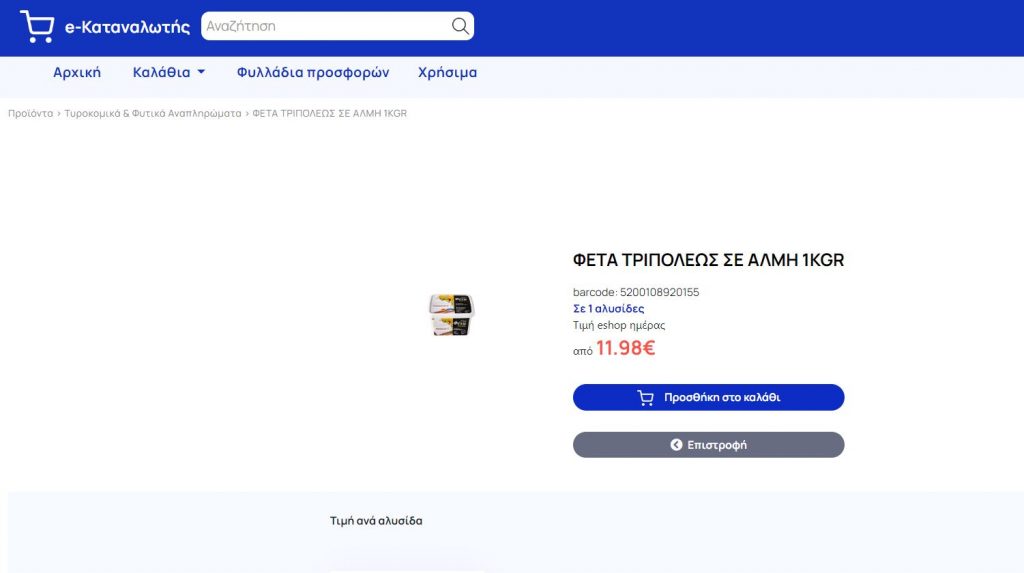Follow the Σε 1 αλυσίδες link
Viewport: 1024px width, 573px height.
[609, 308]
